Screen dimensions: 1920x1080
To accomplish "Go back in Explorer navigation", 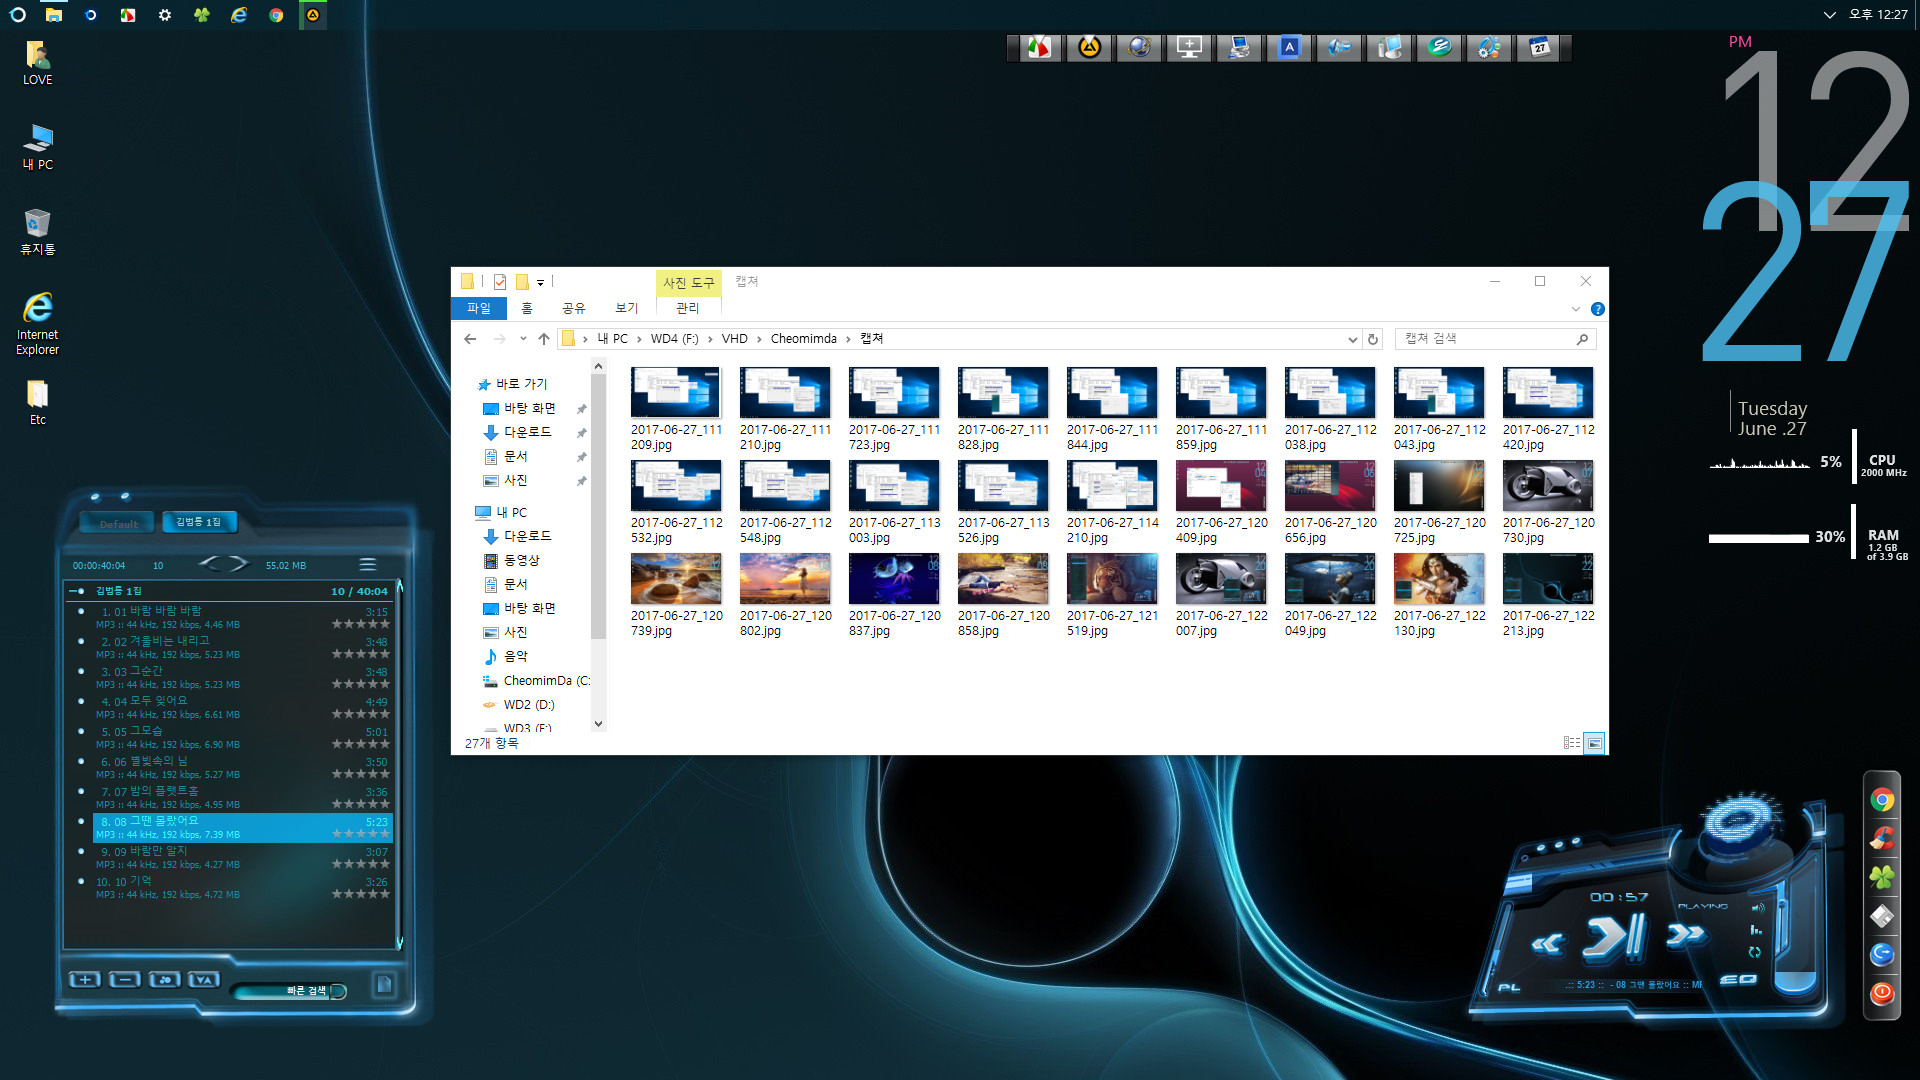I will 470,339.
